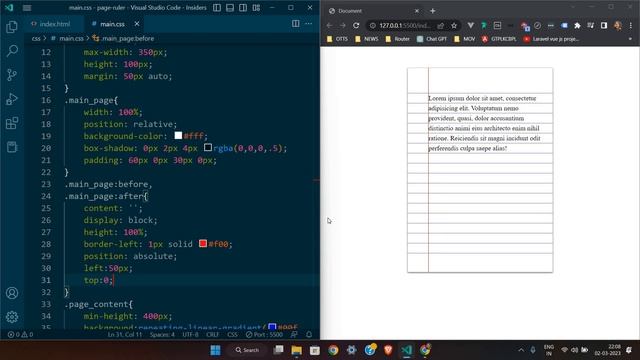Click the Live Server Port: 5500 item
The image size is (640, 360).
pyautogui.click(x=264, y=335)
